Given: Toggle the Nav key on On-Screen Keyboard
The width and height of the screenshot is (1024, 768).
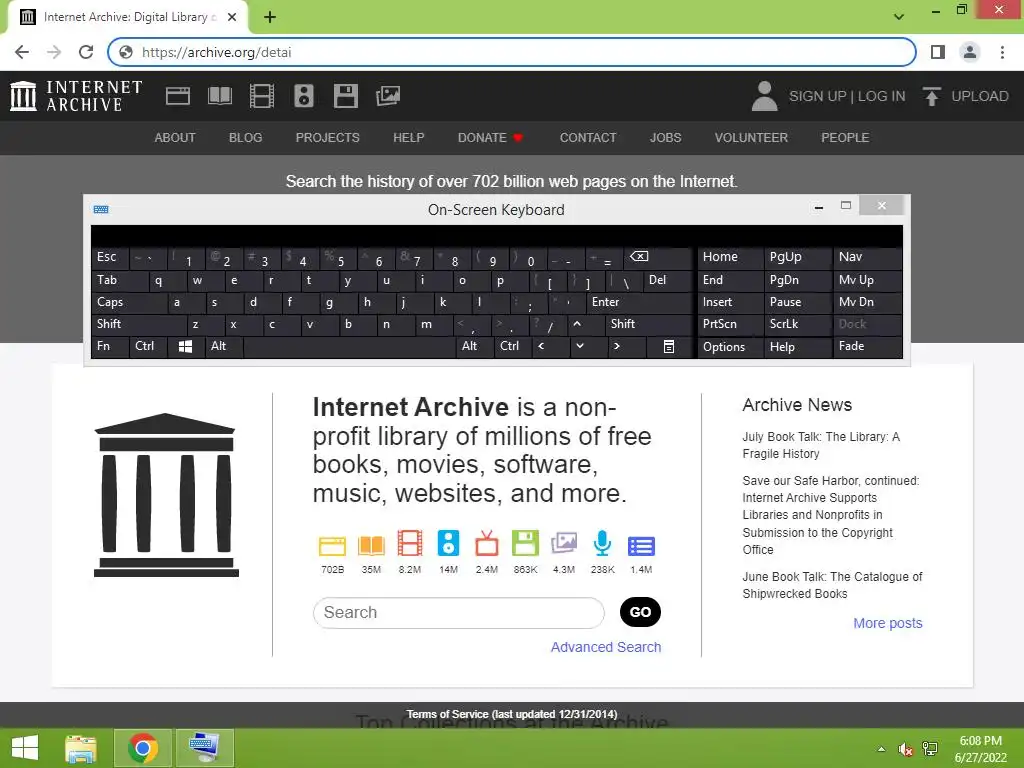Looking at the screenshot, I should click(x=867, y=257).
